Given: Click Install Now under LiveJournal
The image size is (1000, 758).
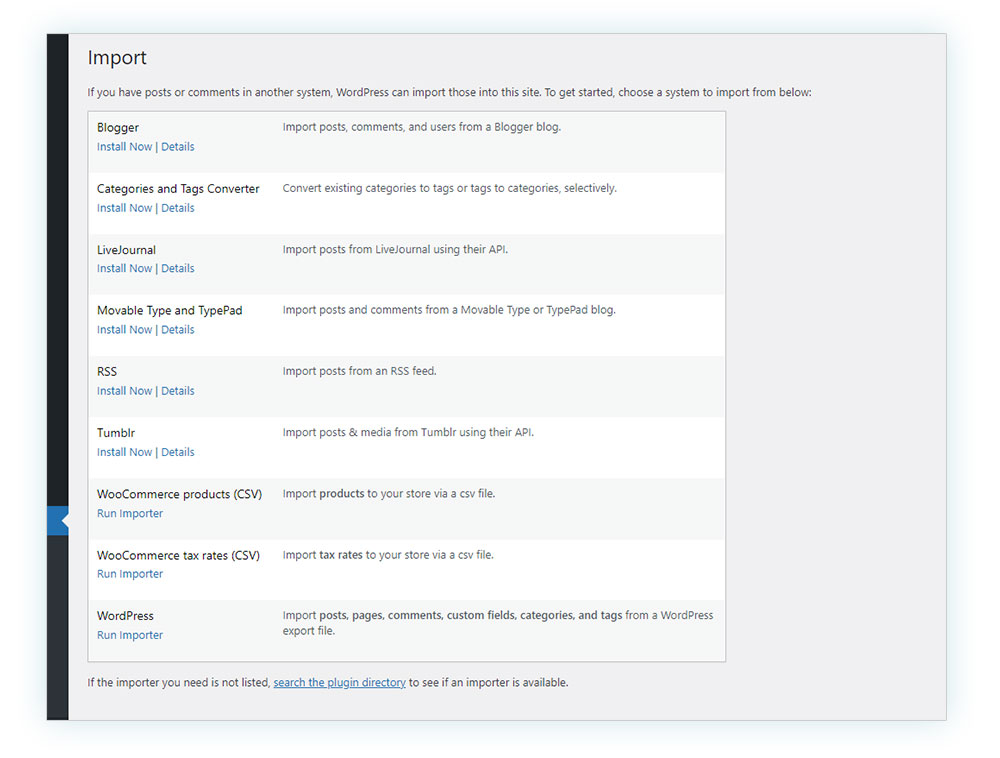Looking at the screenshot, I should (x=124, y=268).
